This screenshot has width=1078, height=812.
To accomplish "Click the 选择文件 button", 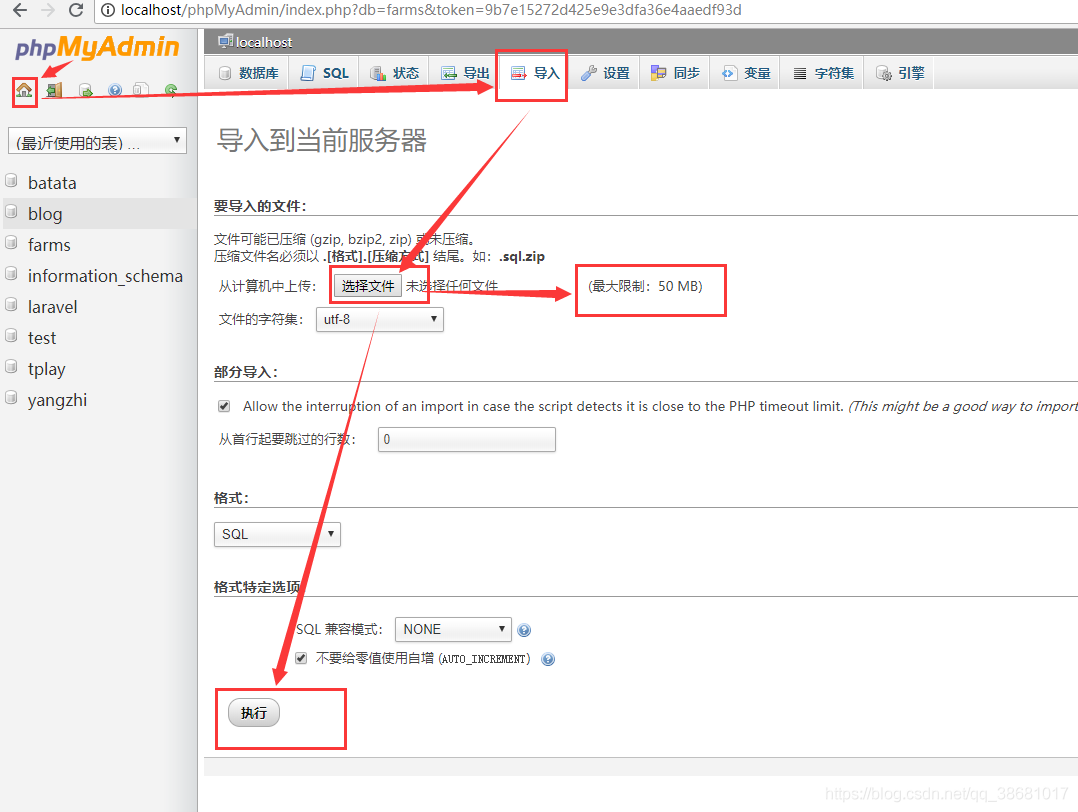I will (x=368, y=286).
